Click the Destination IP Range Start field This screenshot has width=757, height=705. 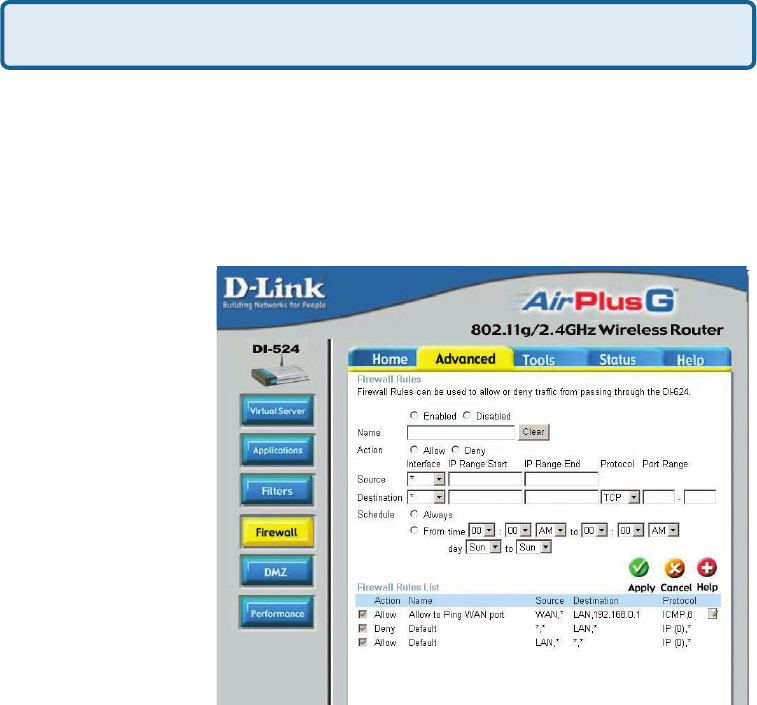(x=485, y=497)
